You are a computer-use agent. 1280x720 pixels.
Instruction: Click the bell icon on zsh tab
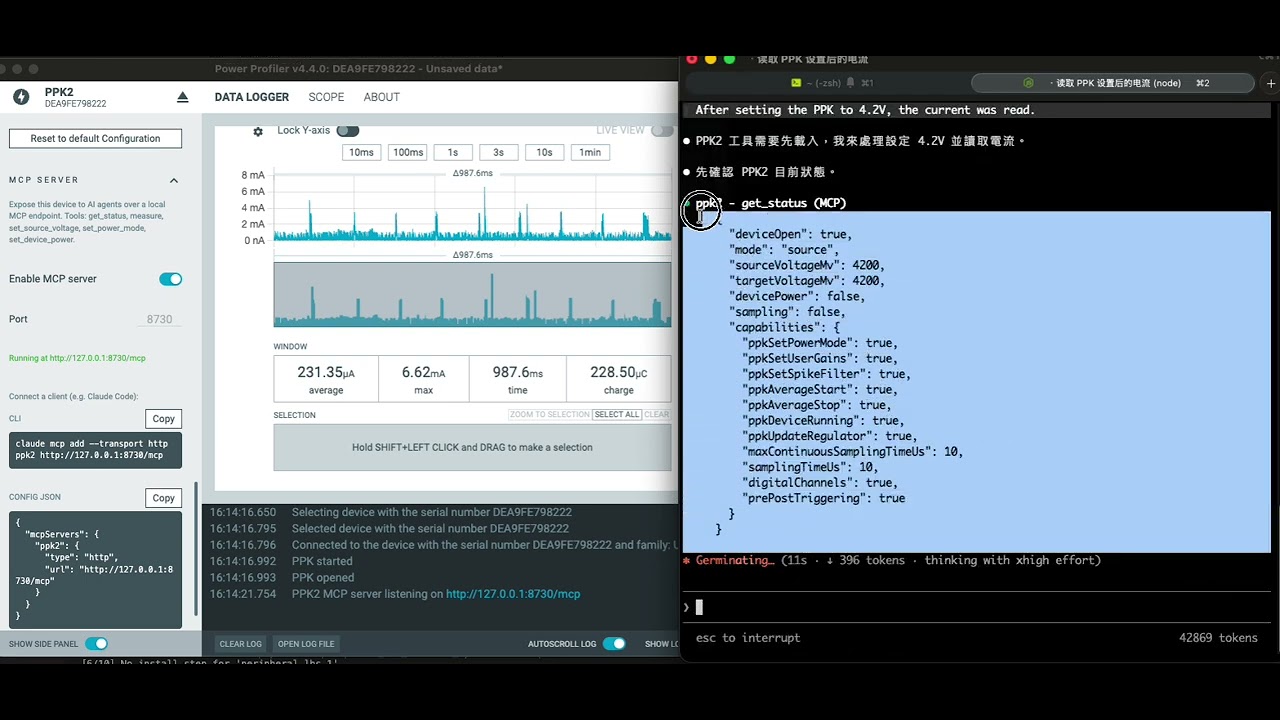click(850, 83)
